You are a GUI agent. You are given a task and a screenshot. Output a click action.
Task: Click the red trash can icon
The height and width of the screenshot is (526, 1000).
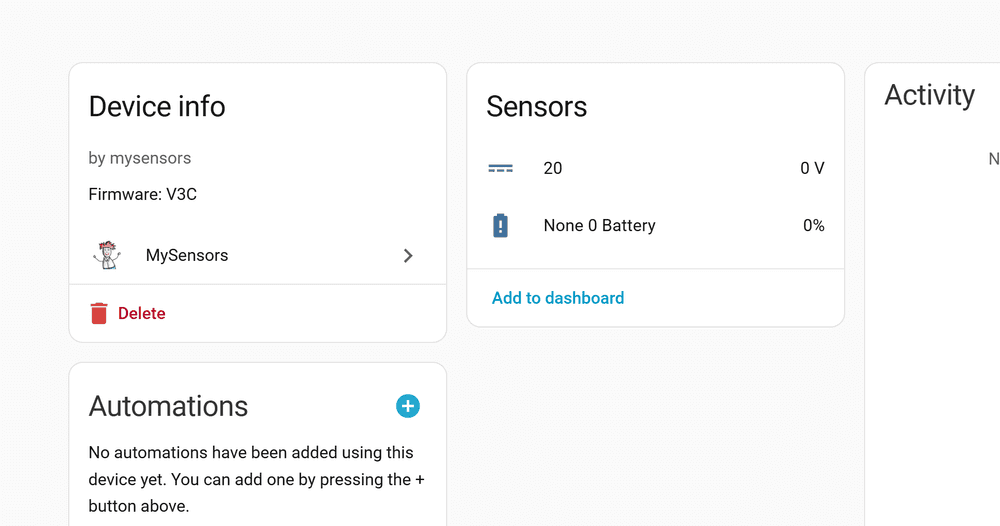[x=99, y=313]
